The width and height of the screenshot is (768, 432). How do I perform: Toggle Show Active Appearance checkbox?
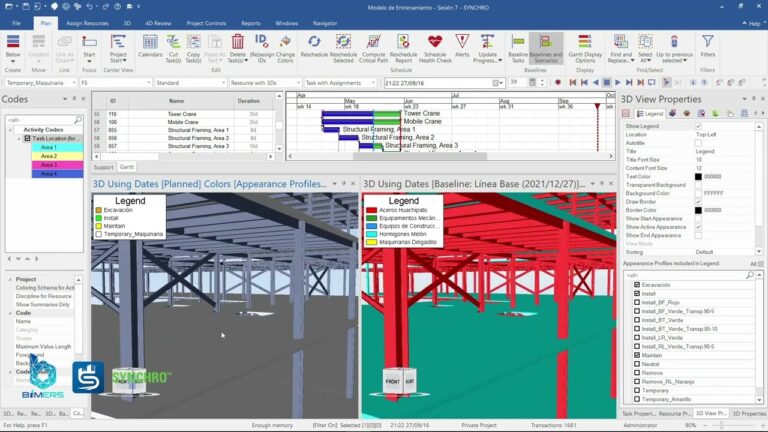pos(698,227)
